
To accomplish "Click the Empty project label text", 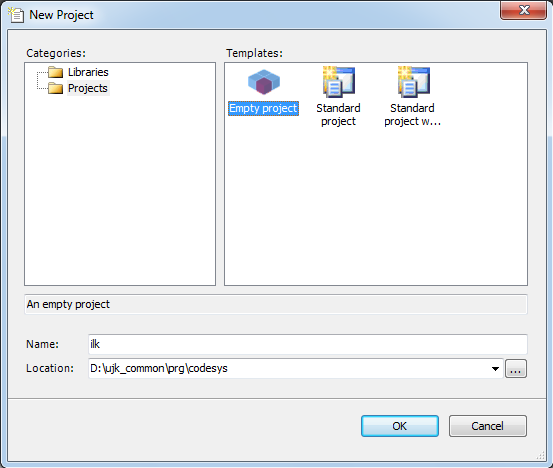I will click(263, 108).
